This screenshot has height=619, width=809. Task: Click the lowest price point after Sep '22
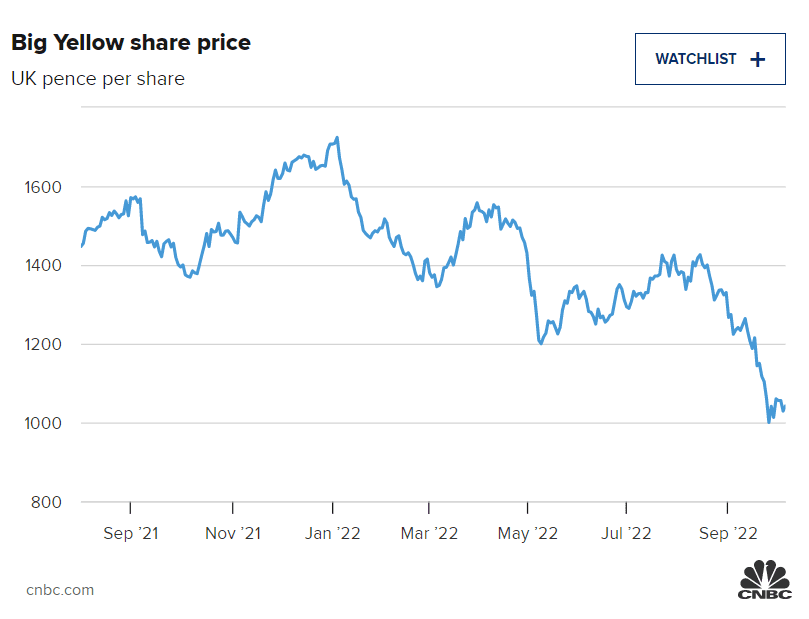[x=769, y=422]
